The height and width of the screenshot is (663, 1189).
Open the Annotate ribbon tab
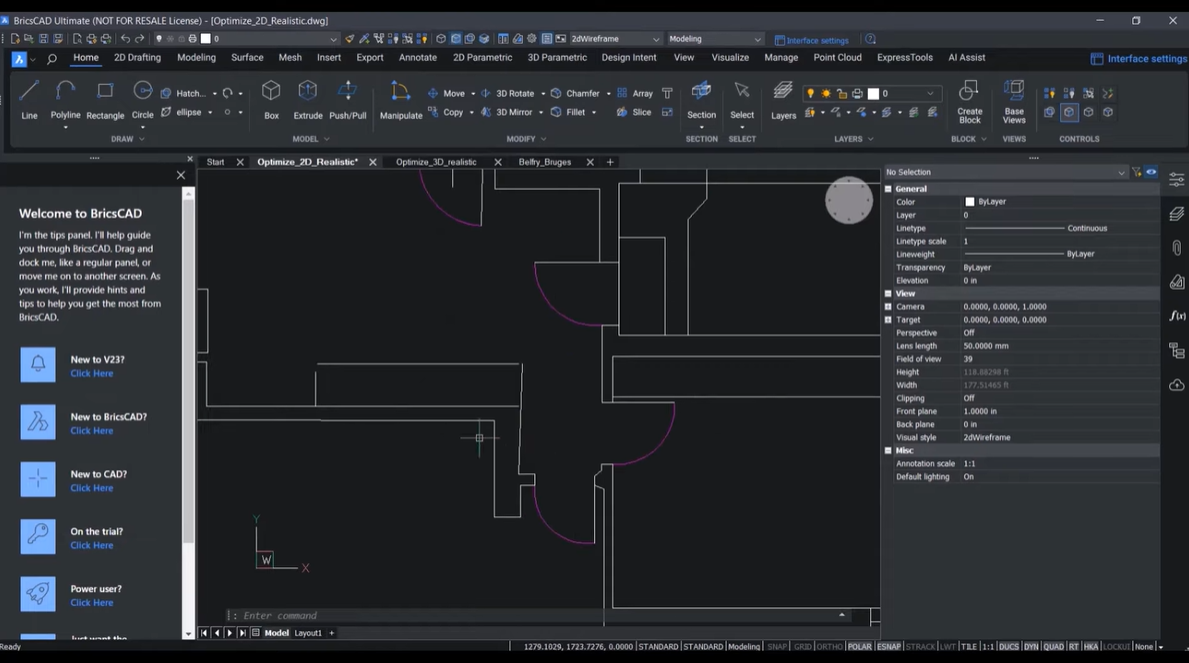(x=418, y=58)
